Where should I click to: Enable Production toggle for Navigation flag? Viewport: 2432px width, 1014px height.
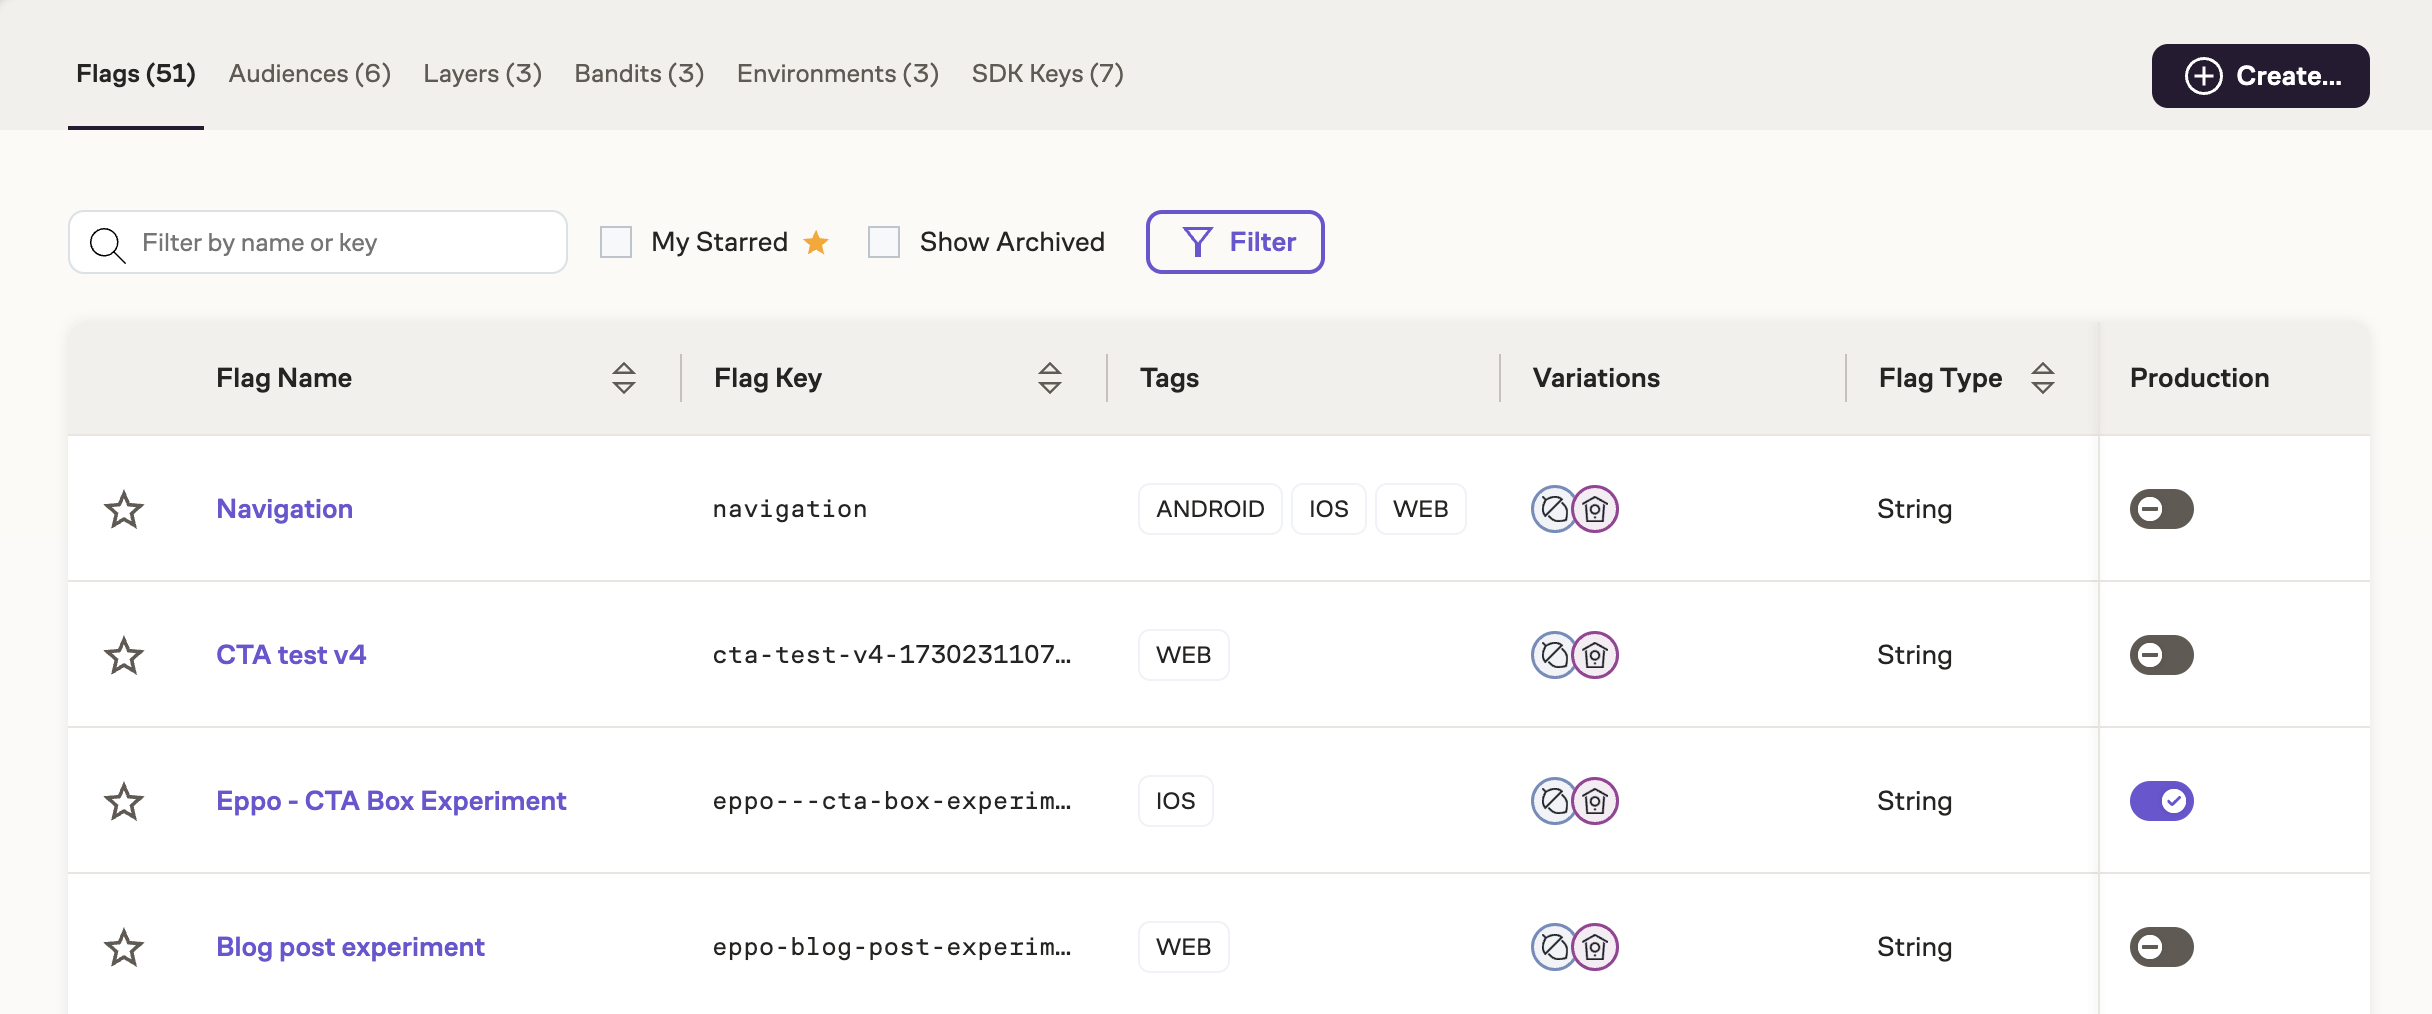pos(2163,509)
